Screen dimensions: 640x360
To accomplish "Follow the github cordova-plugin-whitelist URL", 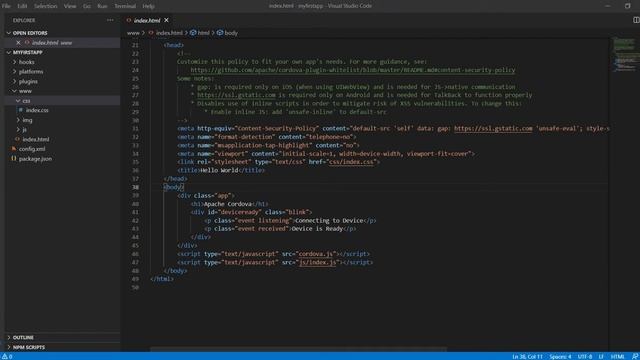I will click(353, 70).
